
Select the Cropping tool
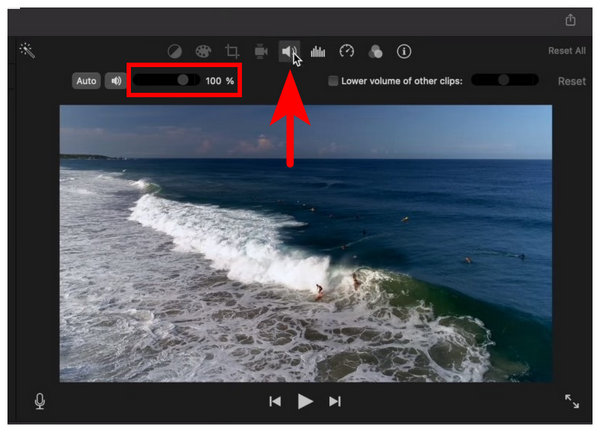tap(232, 51)
